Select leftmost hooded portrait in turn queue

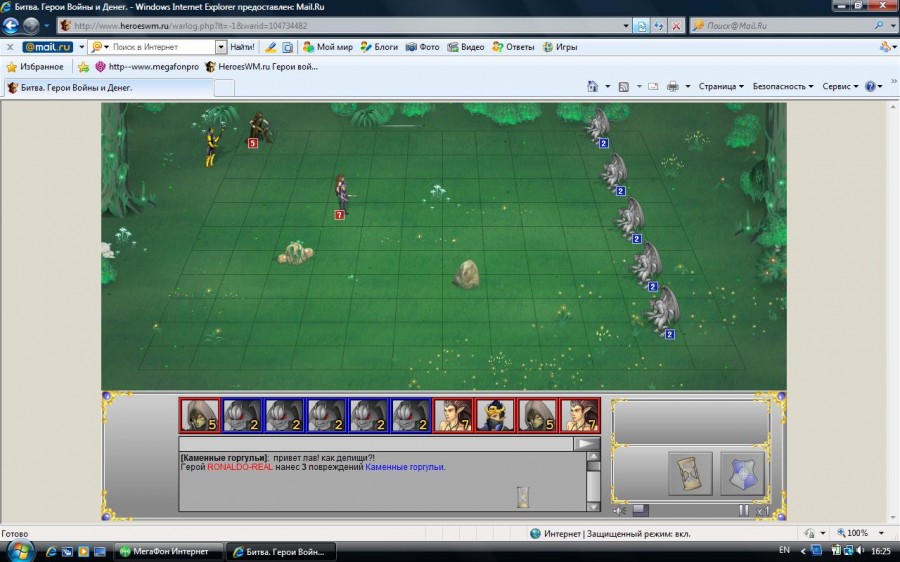pos(199,416)
